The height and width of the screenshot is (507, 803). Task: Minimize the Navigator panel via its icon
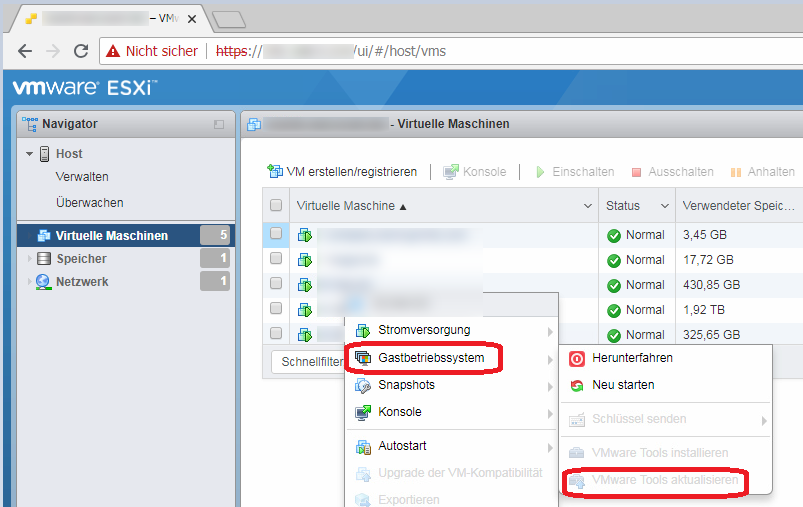pyautogui.click(x=219, y=125)
